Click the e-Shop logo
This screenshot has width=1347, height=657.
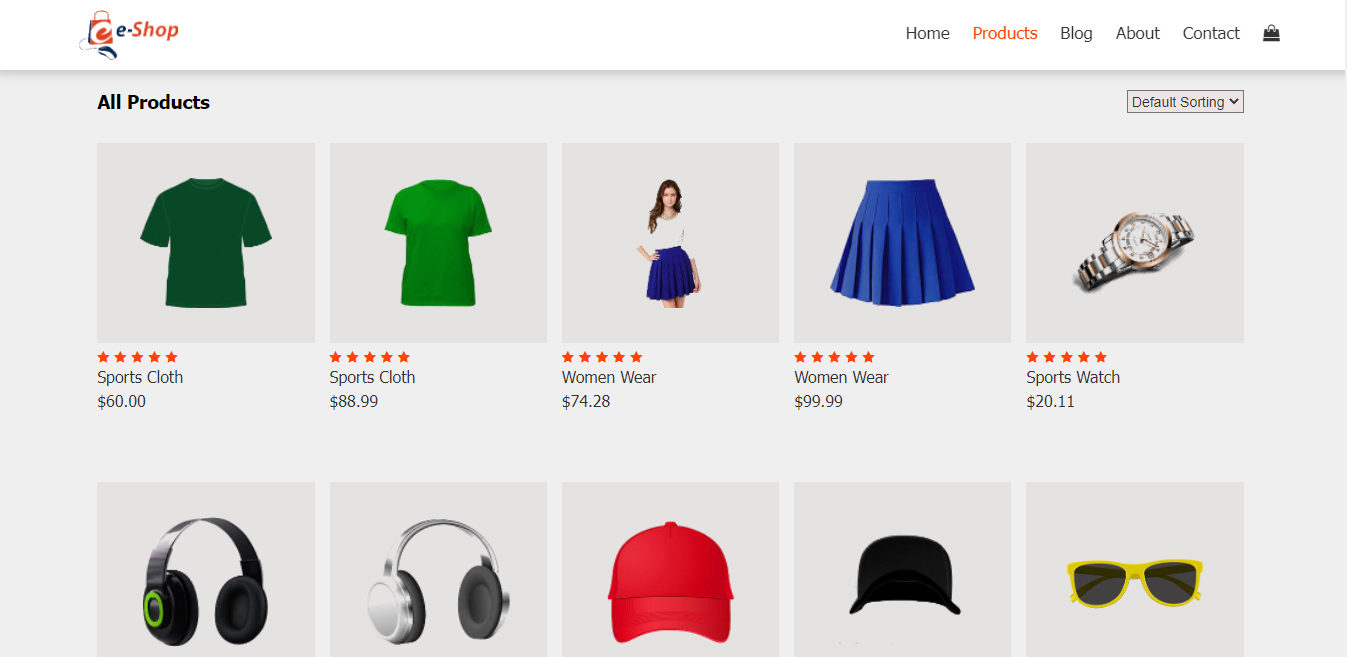pyautogui.click(x=129, y=34)
